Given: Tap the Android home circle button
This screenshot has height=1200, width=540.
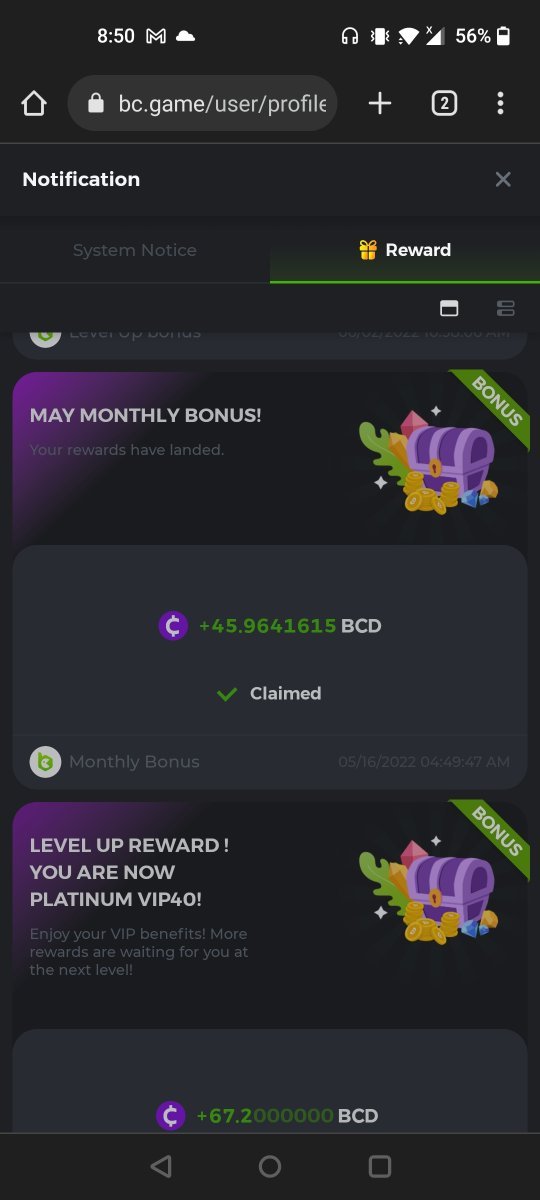Looking at the screenshot, I should click(270, 1166).
